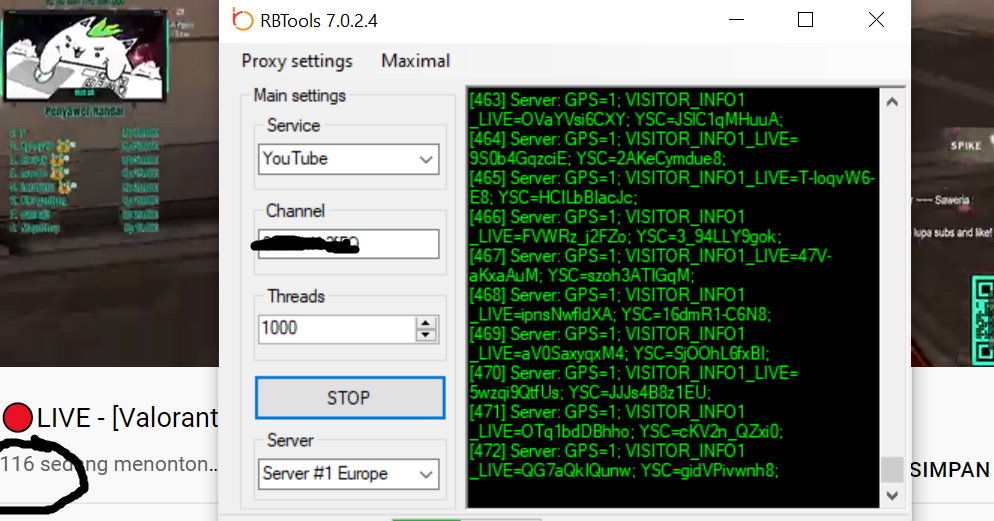The width and height of the screenshot is (994, 521).
Task: Click the log scrollbar down arrow
Action: (x=892, y=496)
